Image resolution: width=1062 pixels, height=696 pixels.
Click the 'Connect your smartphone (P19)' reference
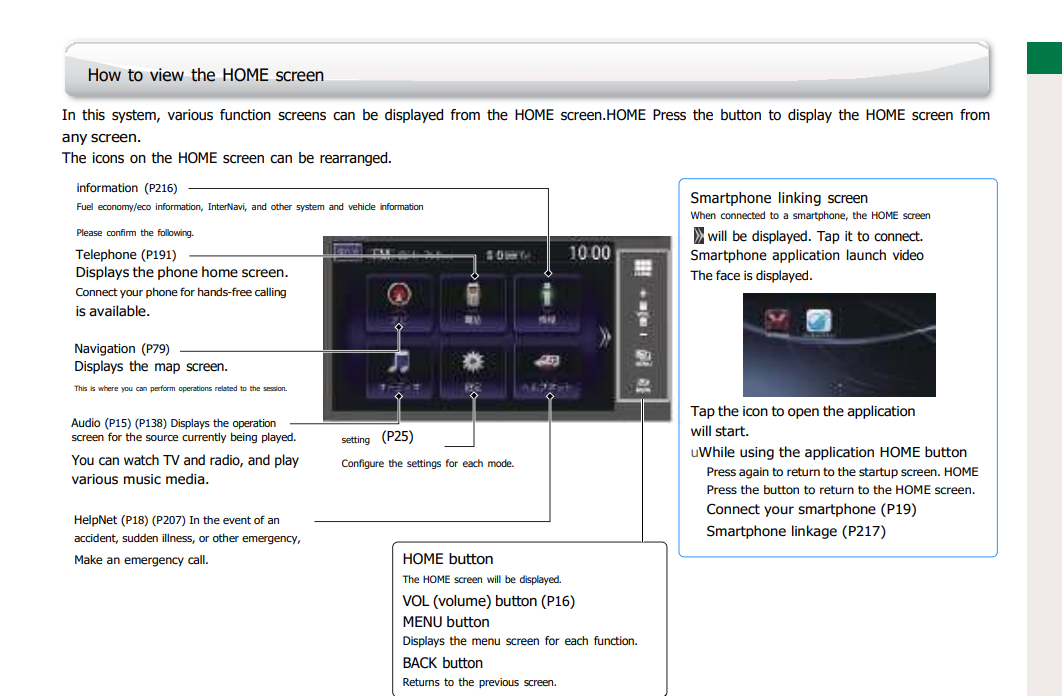(810, 509)
